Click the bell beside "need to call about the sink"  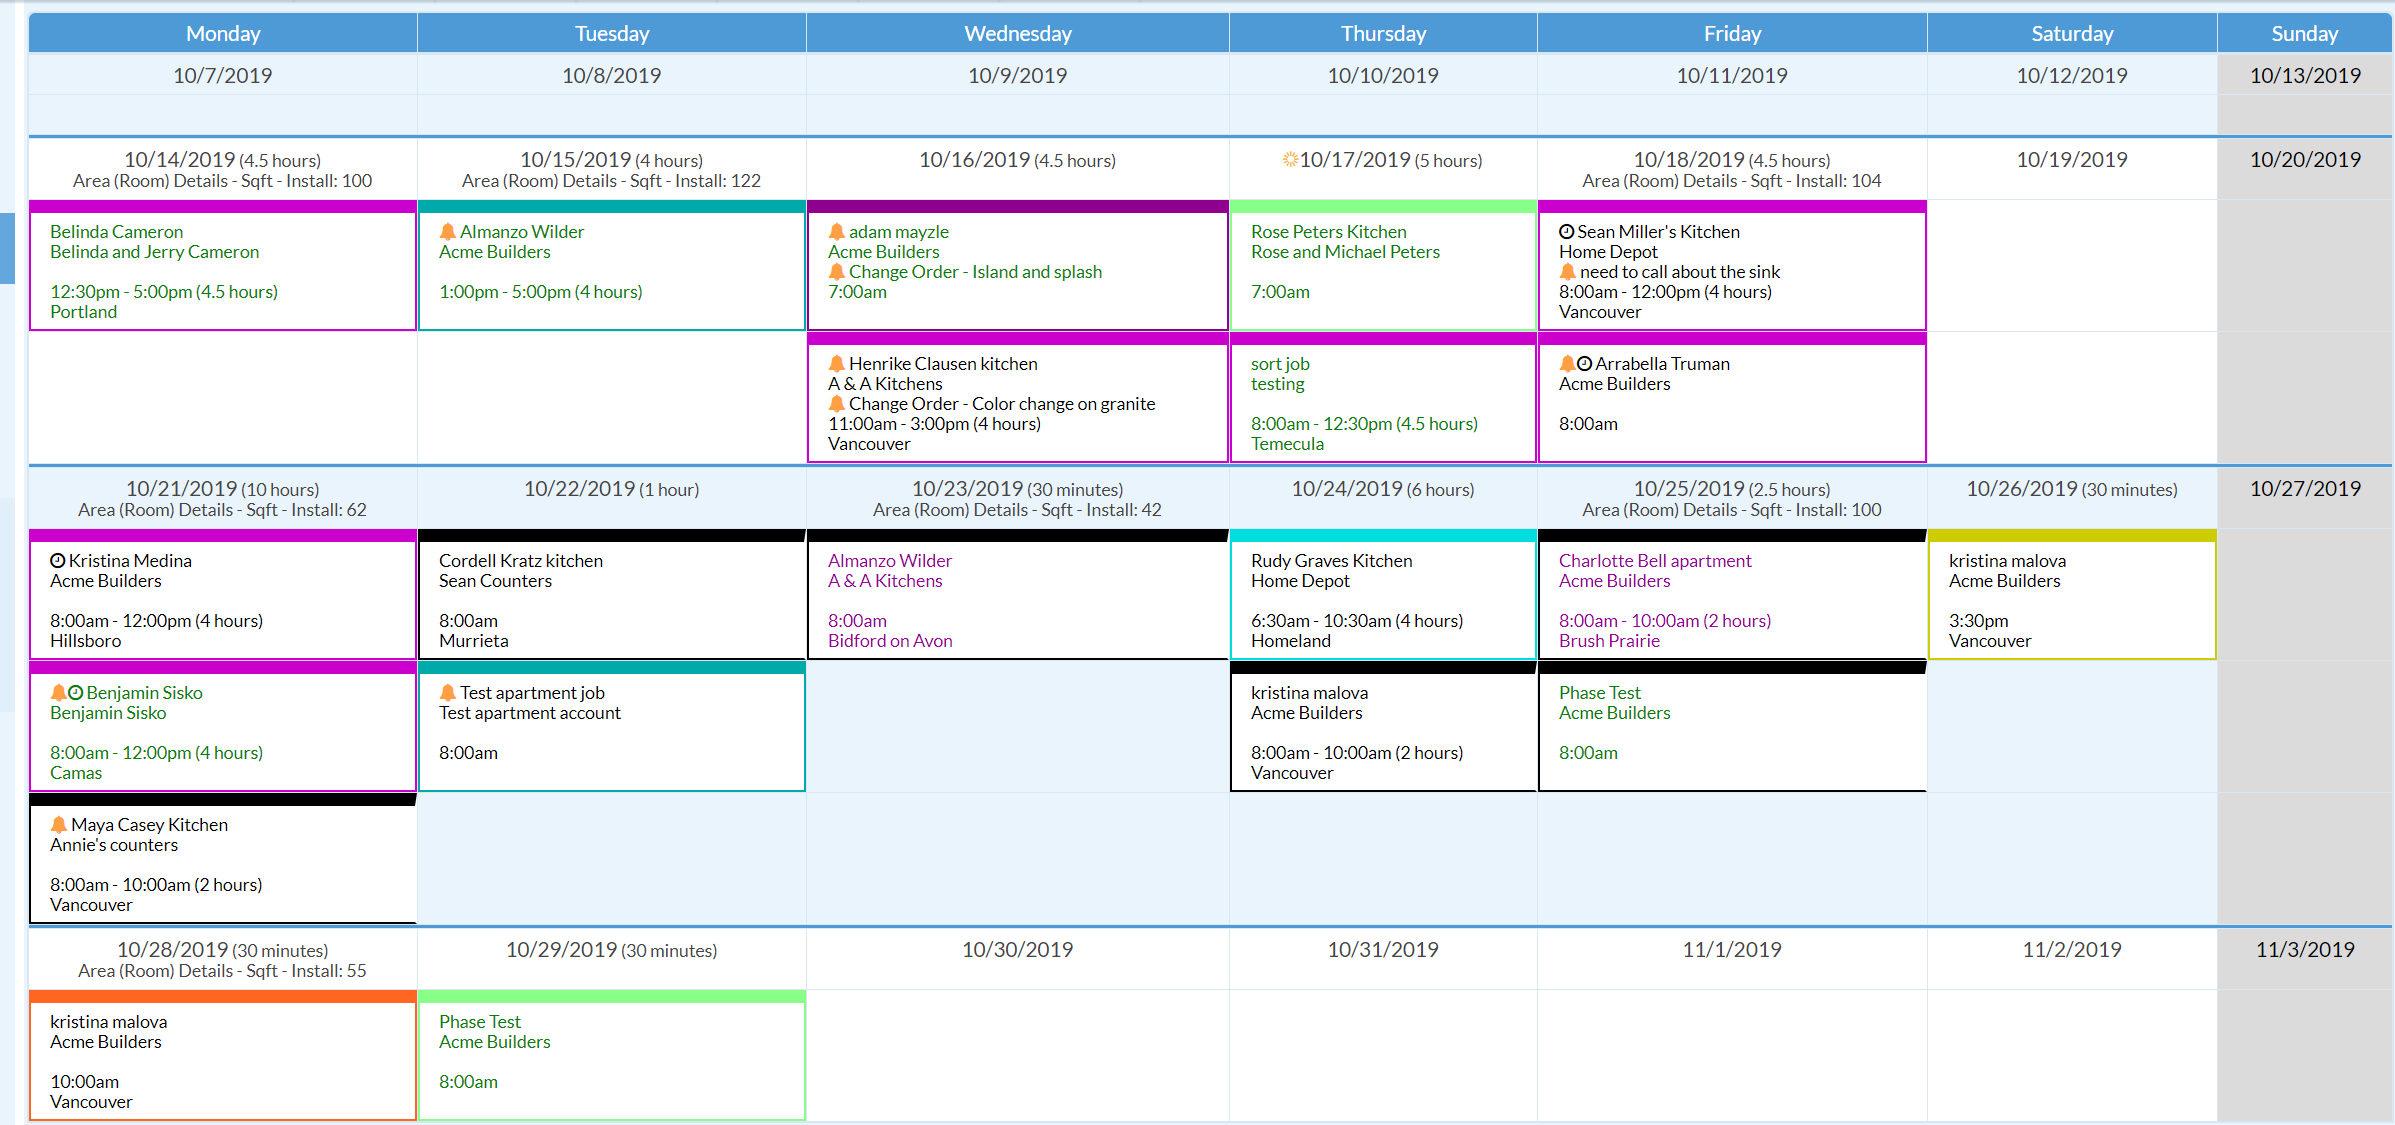[x=1566, y=271]
